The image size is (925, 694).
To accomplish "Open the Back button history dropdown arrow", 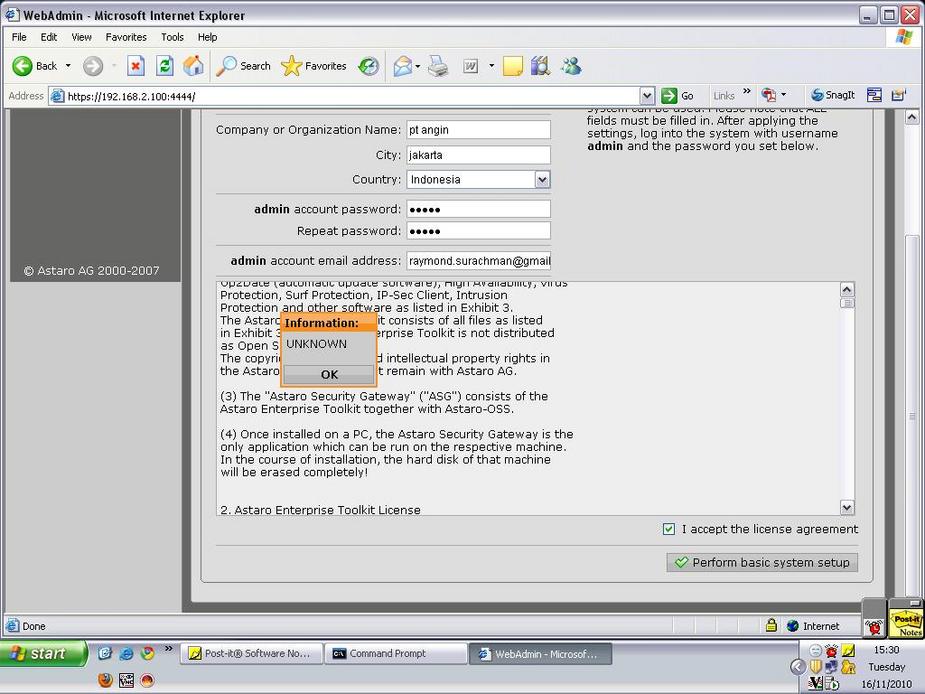I will pyautogui.click(x=68, y=66).
